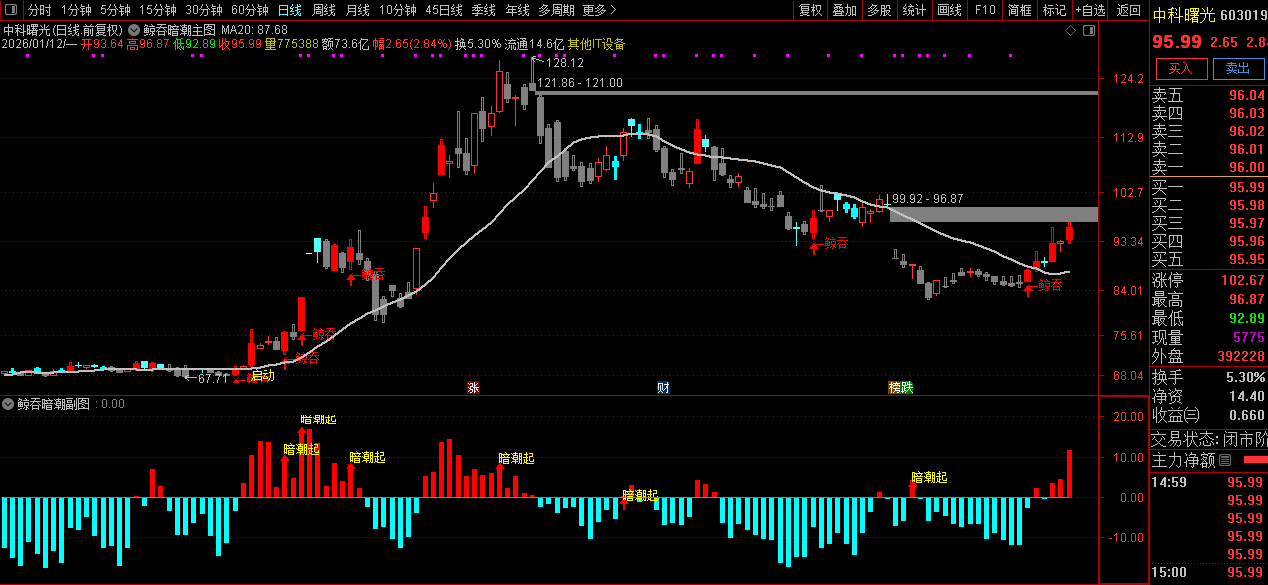Viewport: 1268px width, 585px height.
Task: Toggle the circled 三 period beside 收益
Action: click(1193, 415)
